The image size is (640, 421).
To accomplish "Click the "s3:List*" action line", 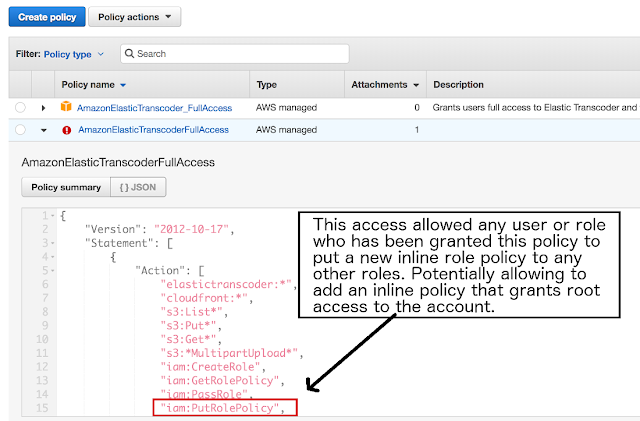I will coord(191,312).
